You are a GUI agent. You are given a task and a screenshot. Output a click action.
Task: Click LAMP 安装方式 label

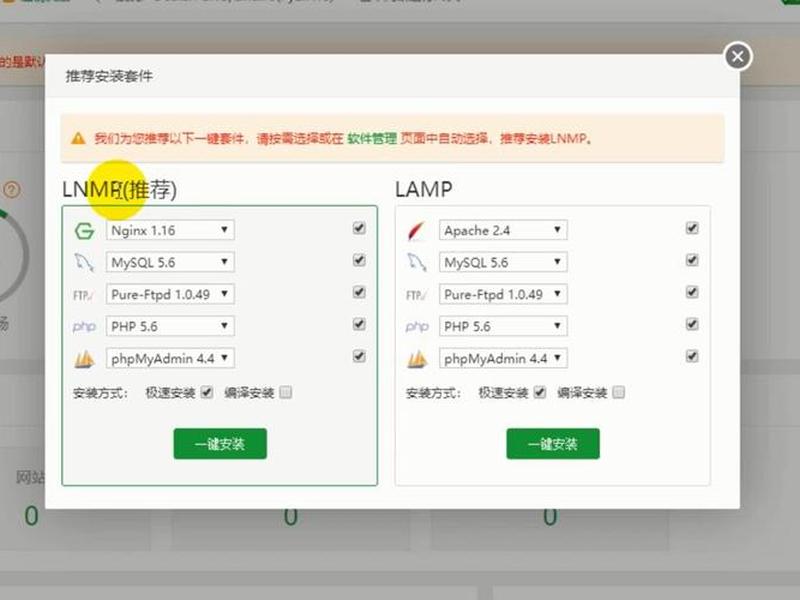point(433,393)
